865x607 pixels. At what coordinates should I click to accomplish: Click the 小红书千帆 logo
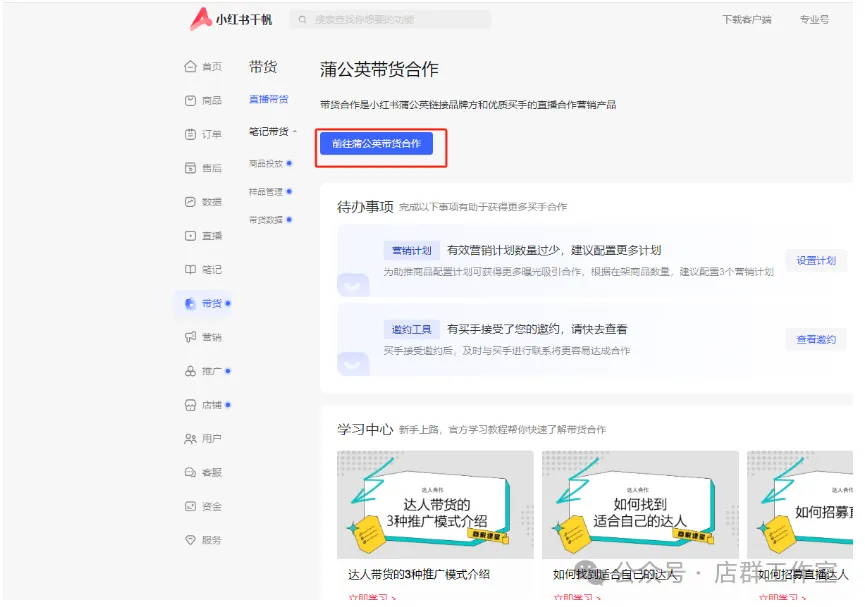[231, 19]
